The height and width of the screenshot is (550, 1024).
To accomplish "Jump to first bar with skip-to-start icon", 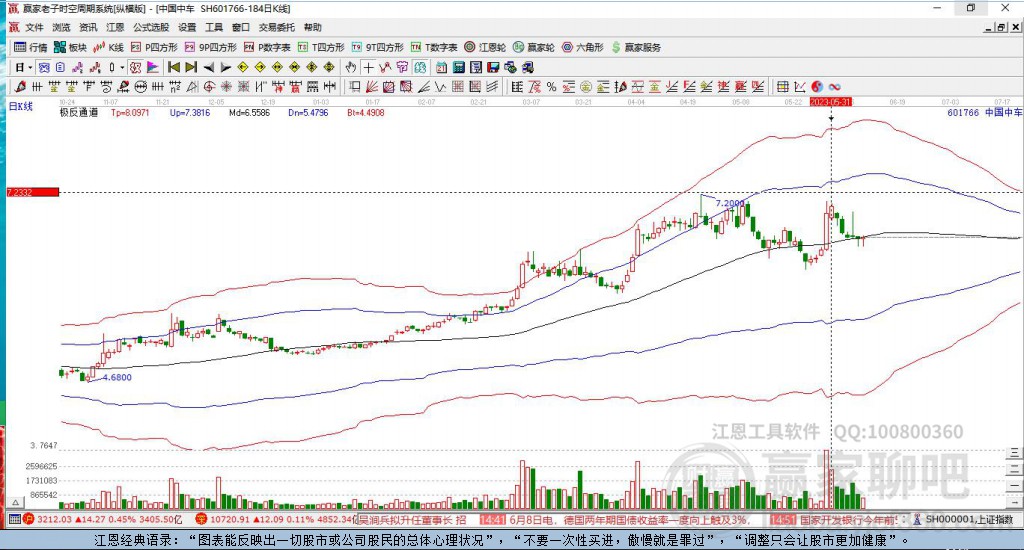I will tap(174, 67).
